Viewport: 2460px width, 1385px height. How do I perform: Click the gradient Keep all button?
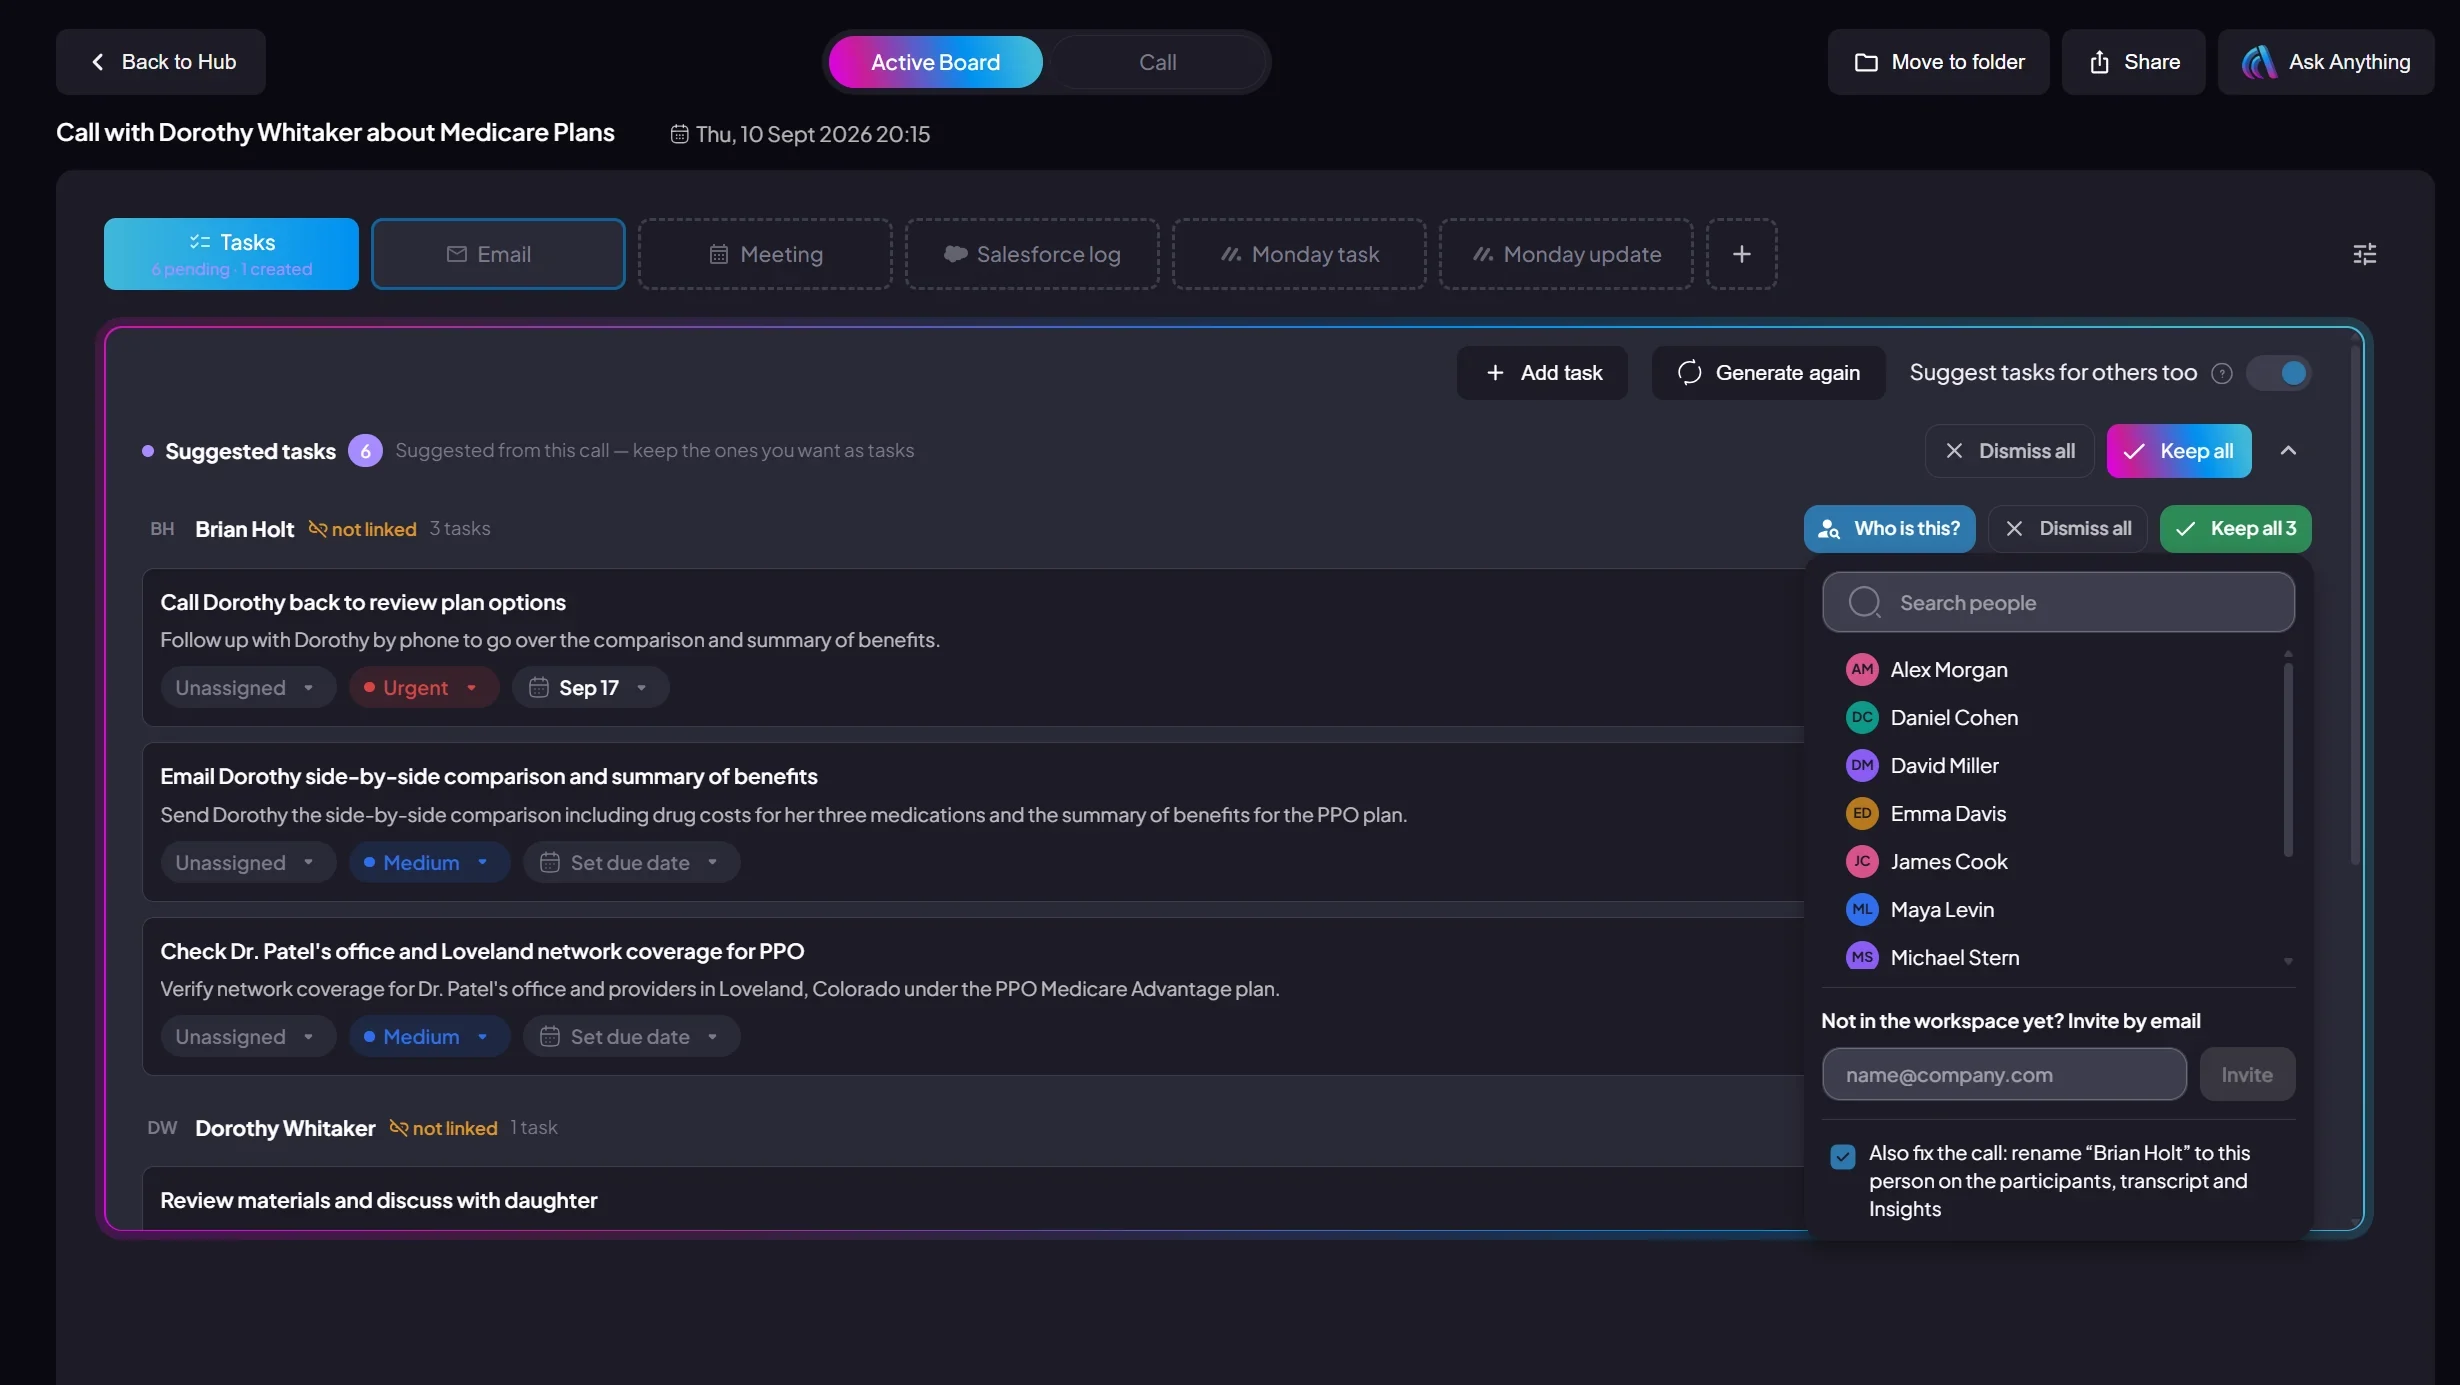(2179, 451)
